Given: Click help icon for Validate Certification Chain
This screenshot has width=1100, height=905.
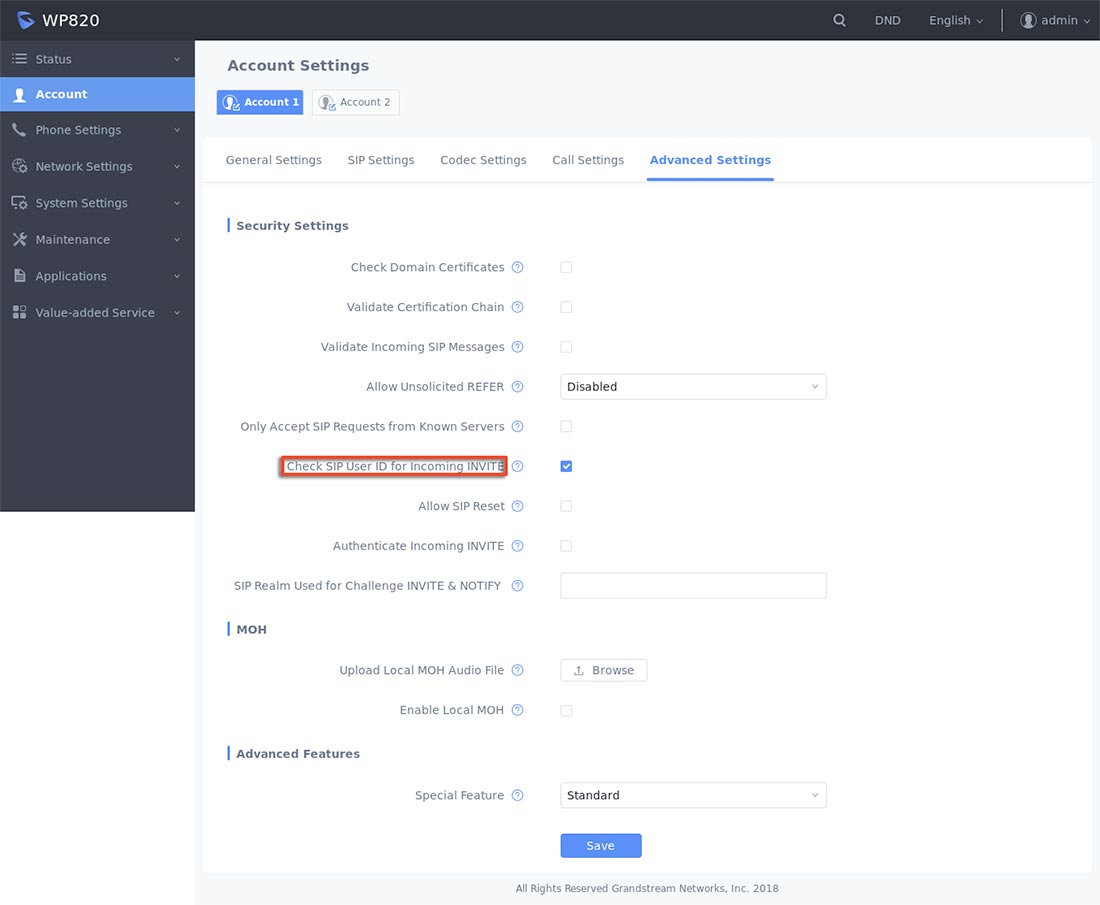Looking at the screenshot, I should pyautogui.click(x=518, y=307).
